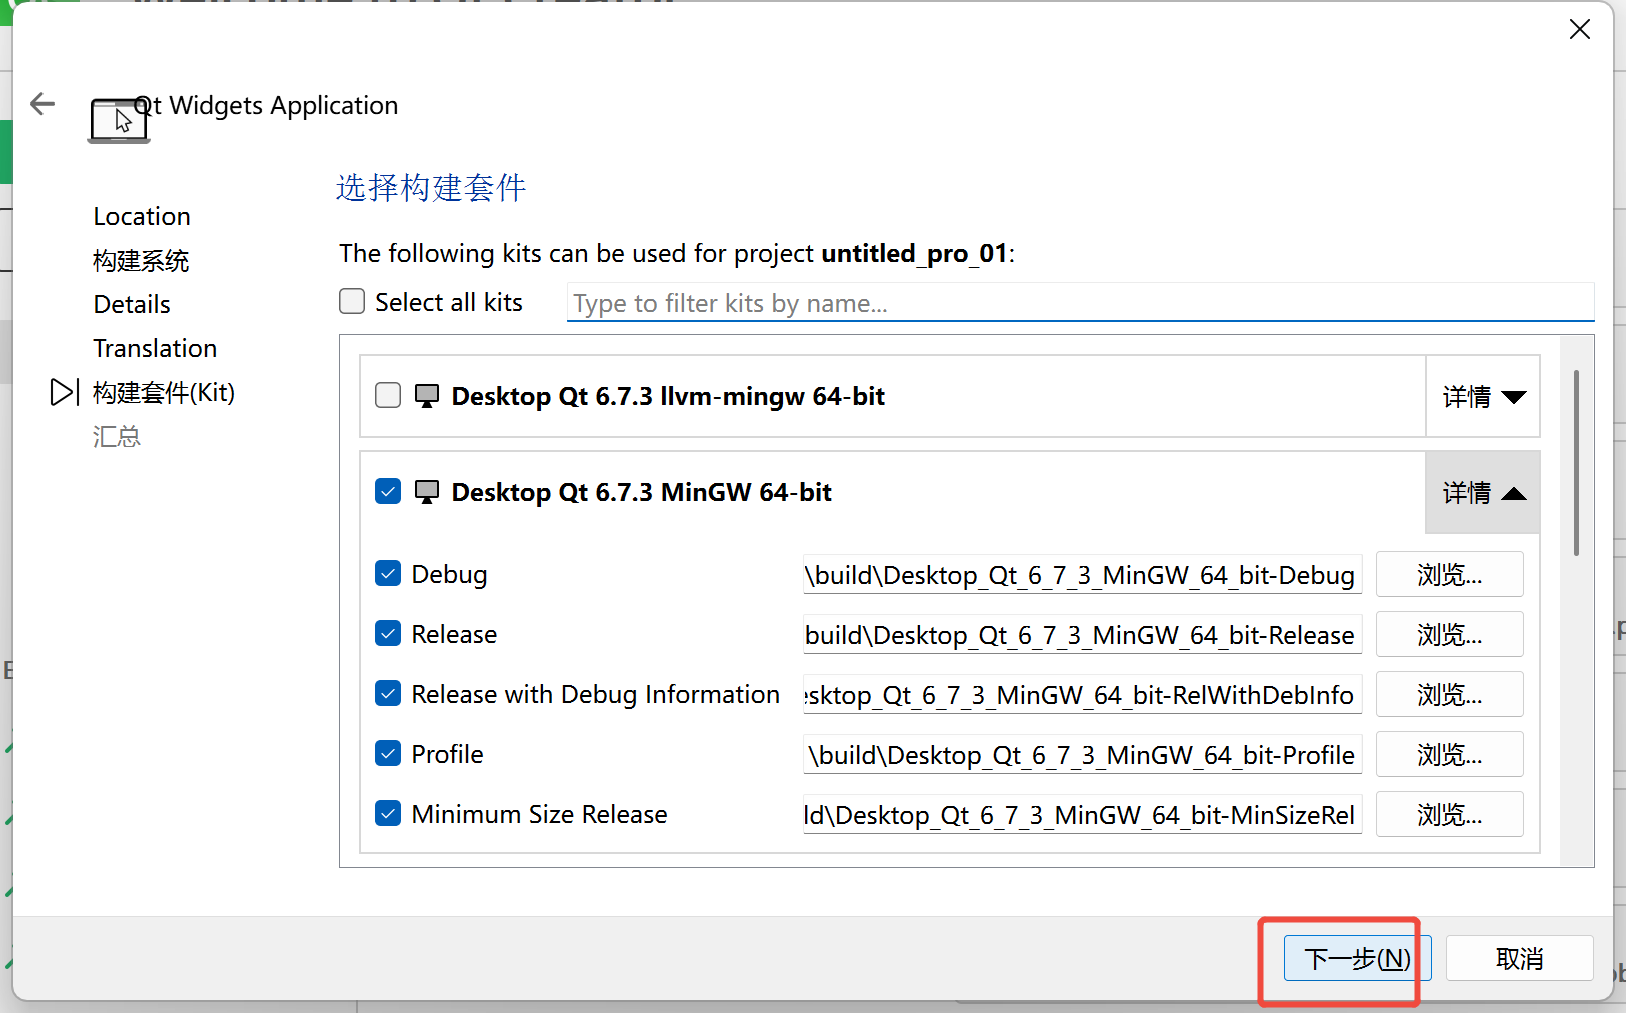
Task: Click the Debug build path field
Action: tap(1082, 575)
